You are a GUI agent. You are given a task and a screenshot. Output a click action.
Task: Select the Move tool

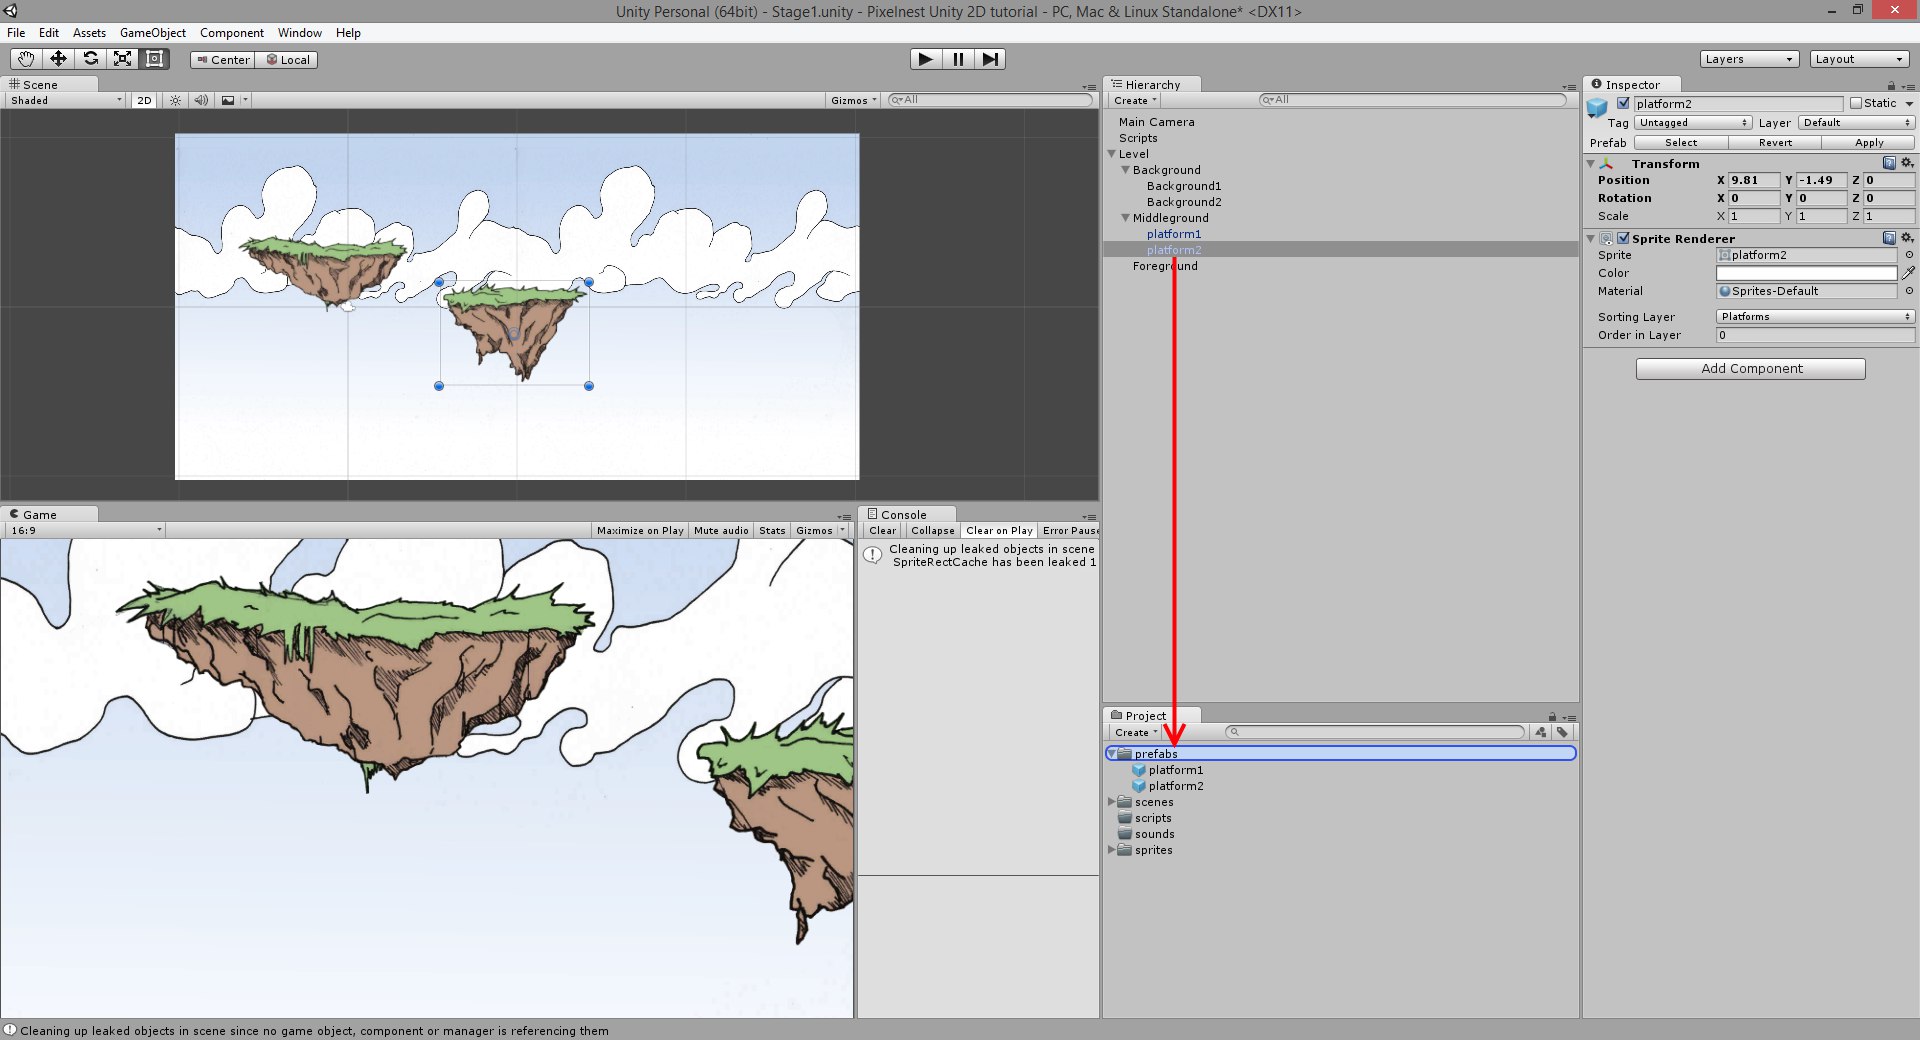[x=58, y=59]
